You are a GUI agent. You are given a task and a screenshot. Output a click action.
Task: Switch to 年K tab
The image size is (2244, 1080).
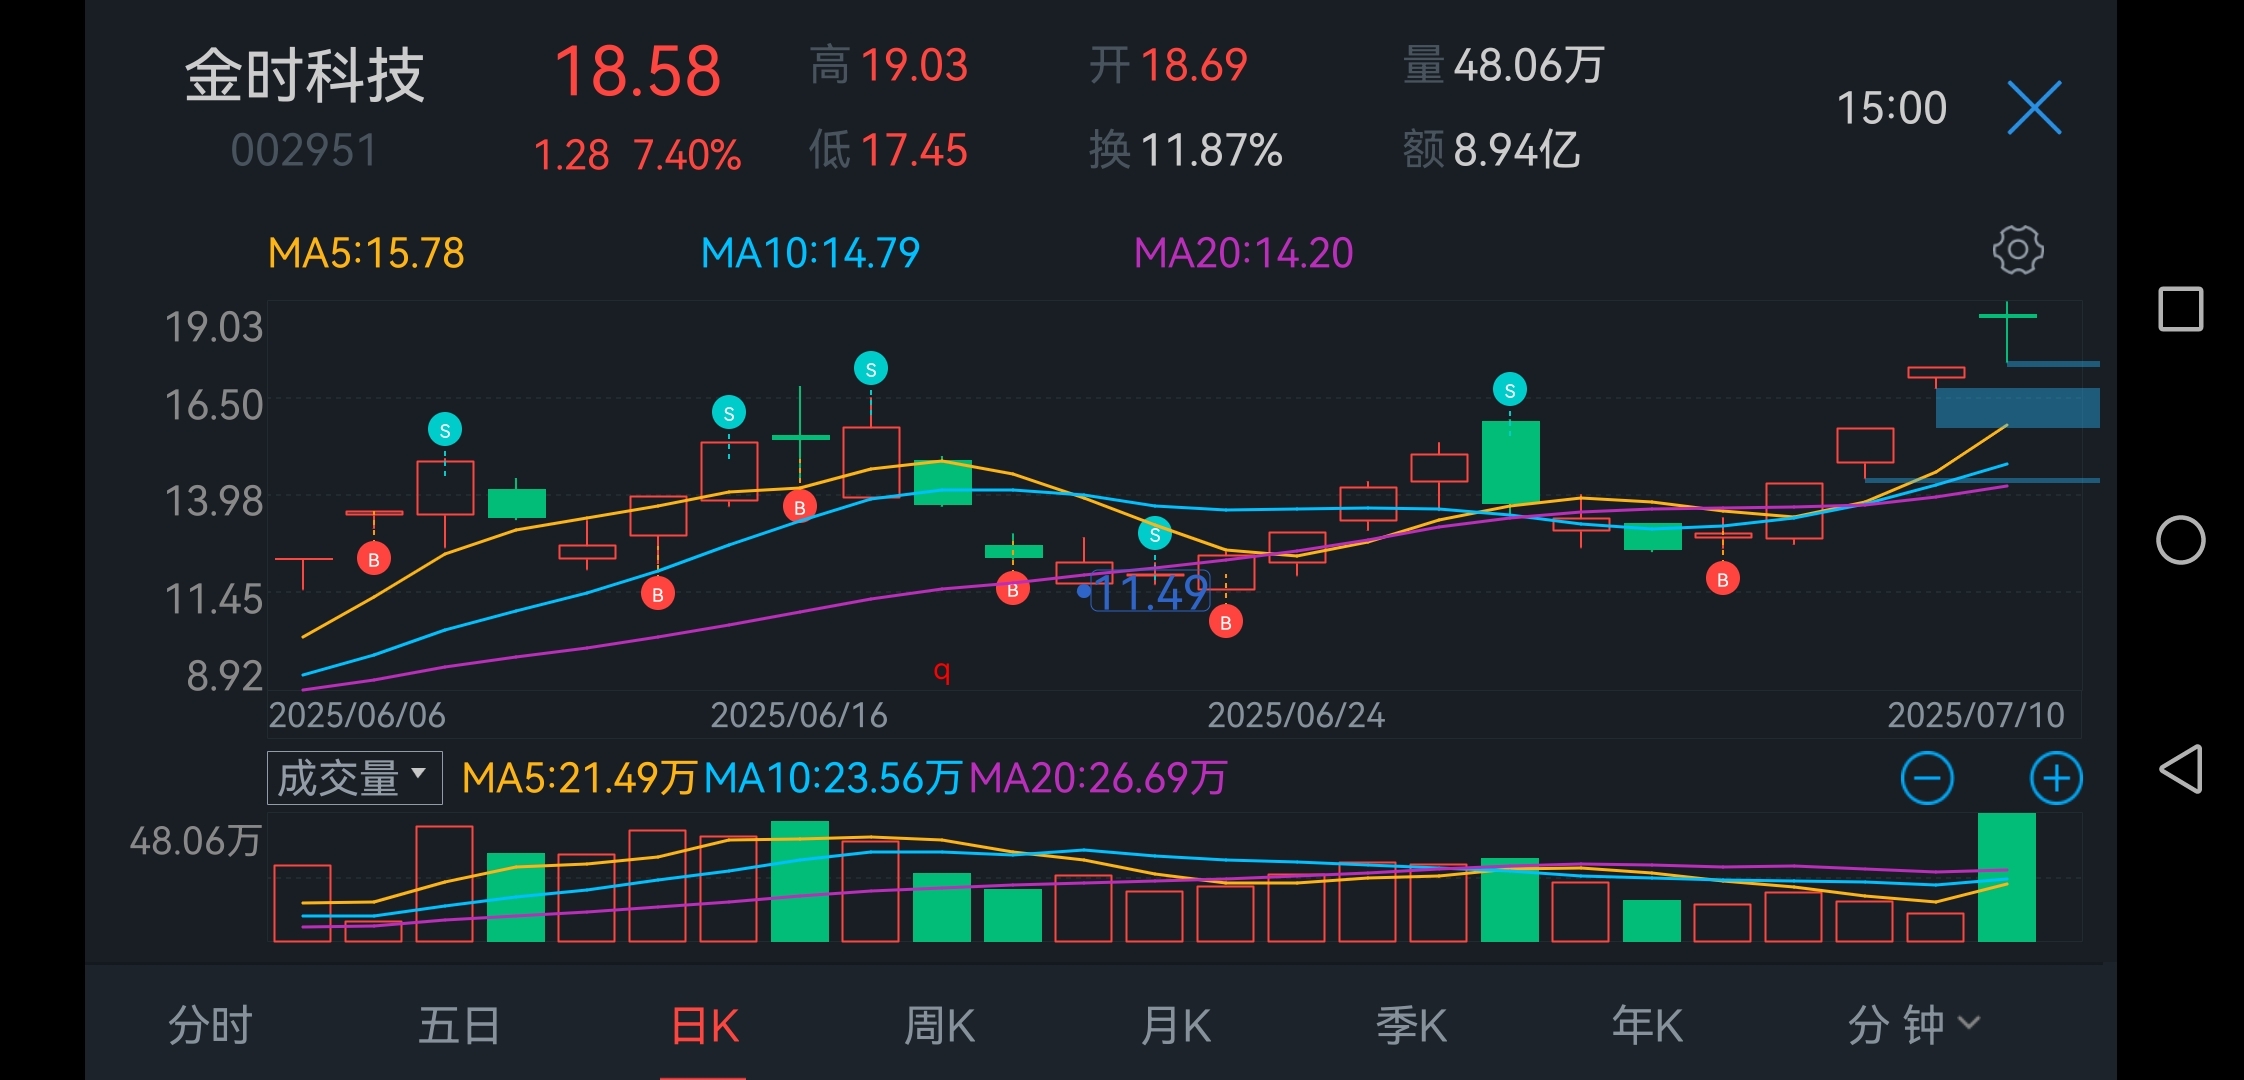1647,1025
